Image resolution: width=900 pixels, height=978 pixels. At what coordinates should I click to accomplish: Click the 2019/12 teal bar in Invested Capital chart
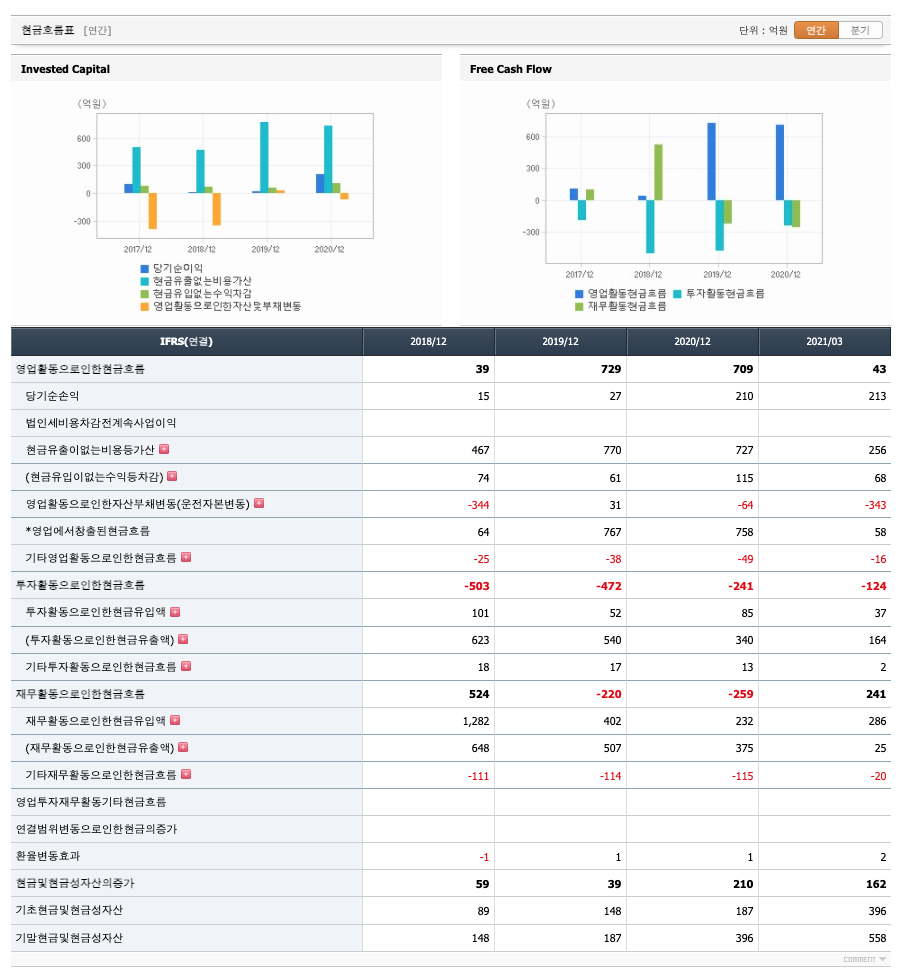tap(264, 157)
